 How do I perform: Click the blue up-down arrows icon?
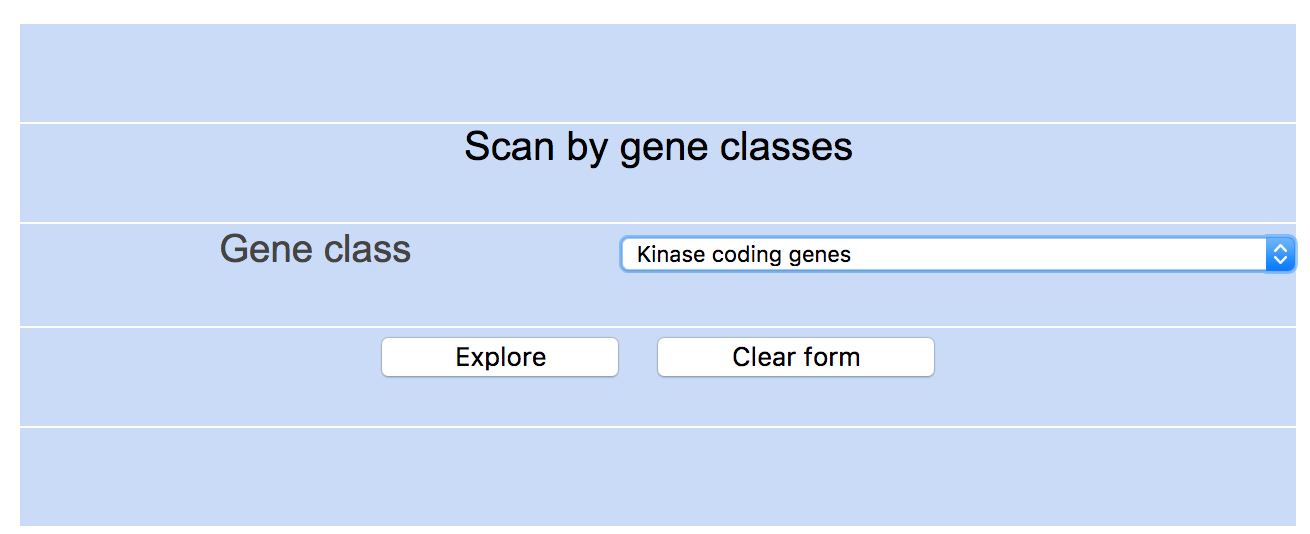pyautogui.click(x=1280, y=254)
